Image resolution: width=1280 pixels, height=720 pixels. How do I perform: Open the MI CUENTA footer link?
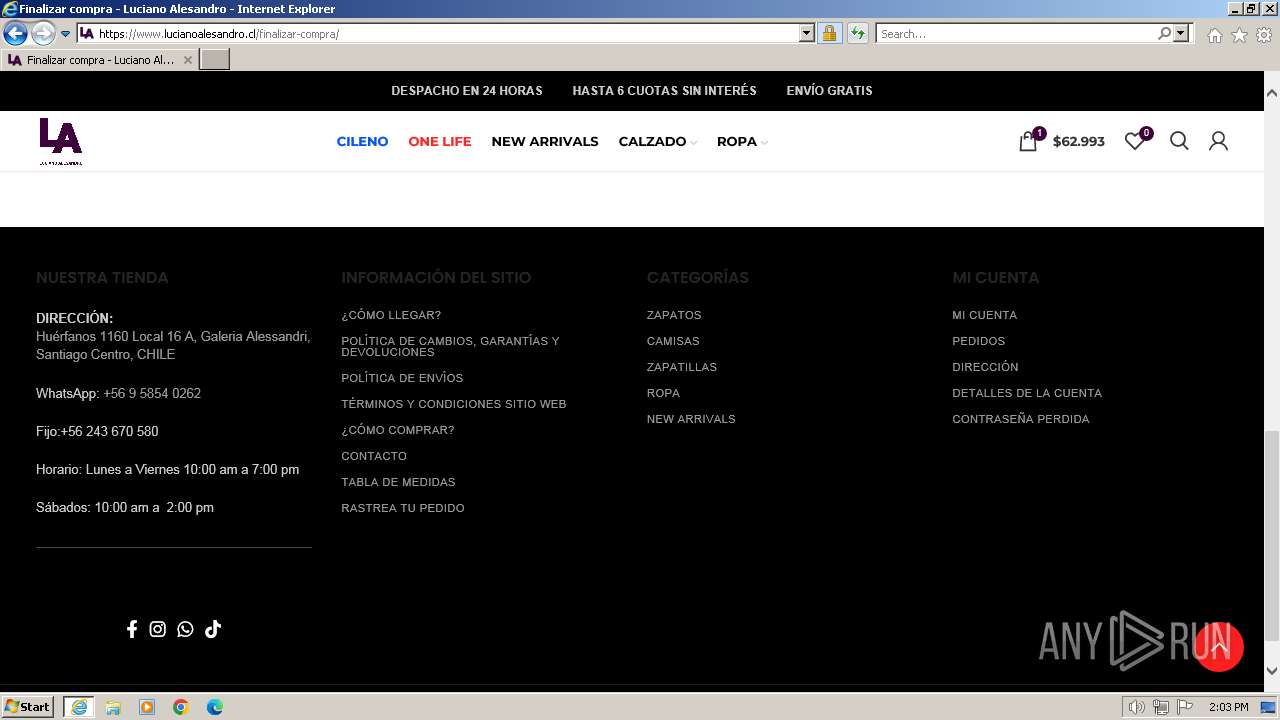(985, 315)
